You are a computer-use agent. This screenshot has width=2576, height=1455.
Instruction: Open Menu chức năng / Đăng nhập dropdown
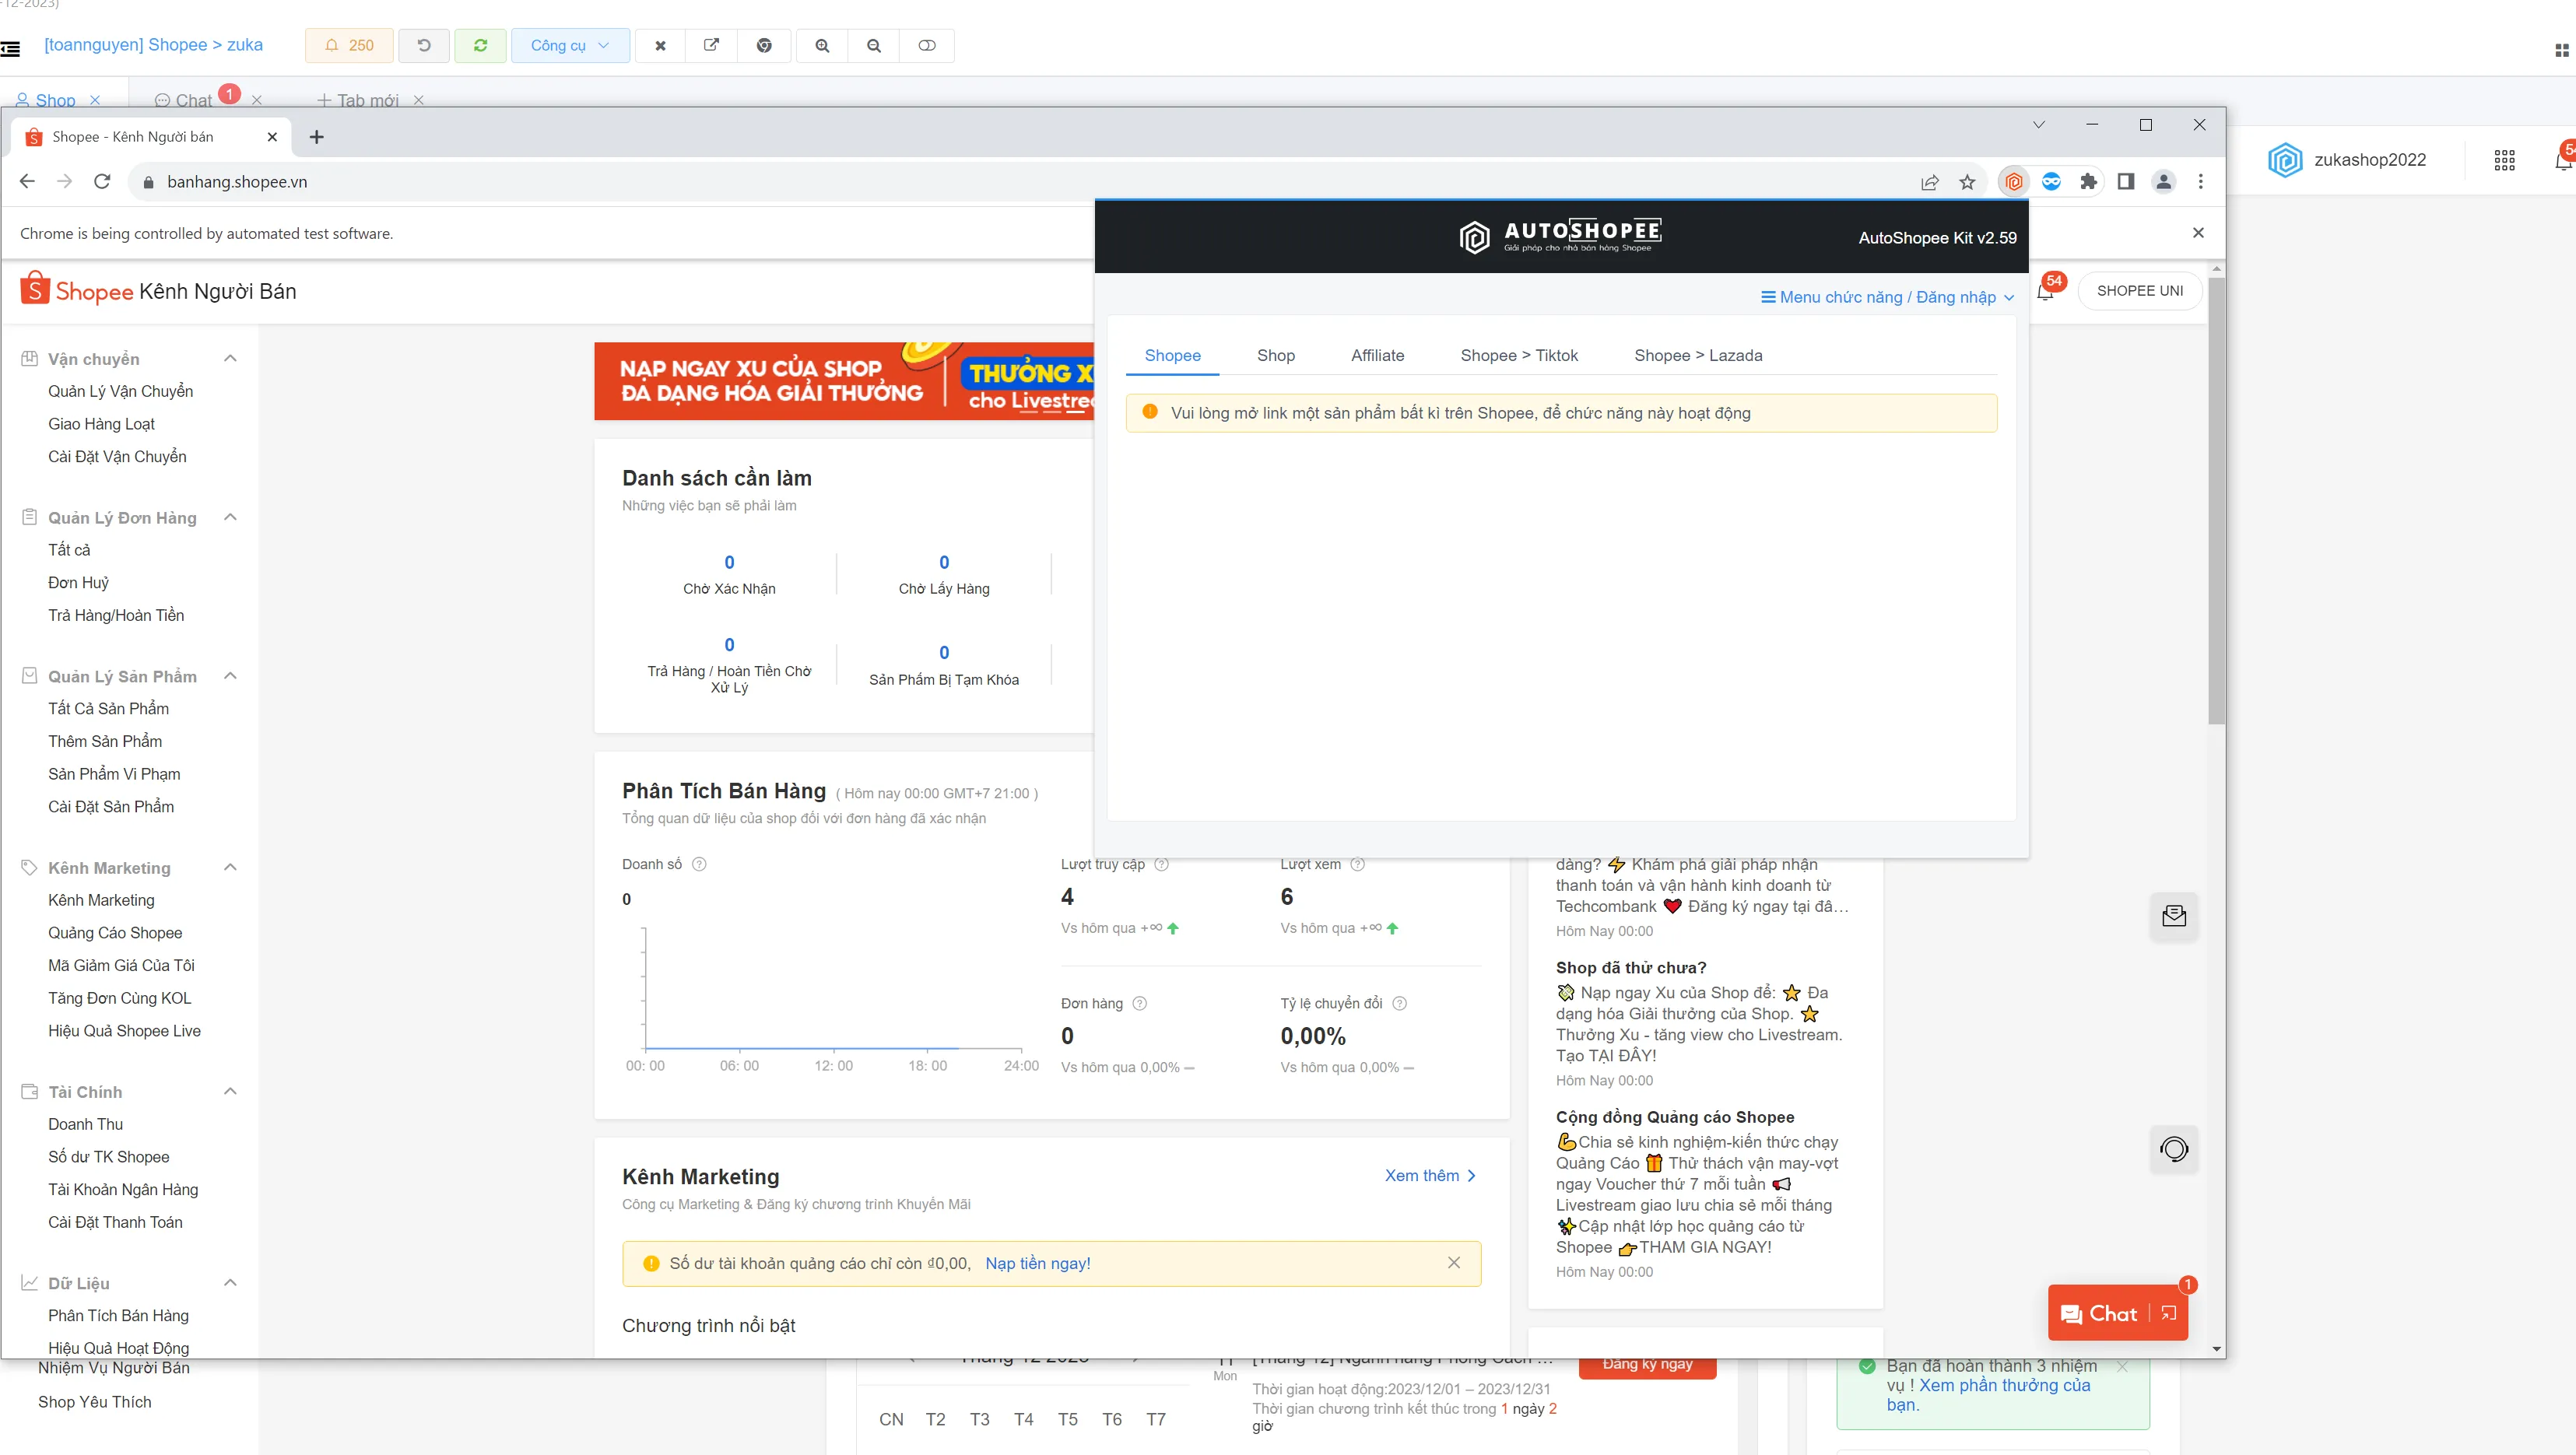pos(1887,297)
